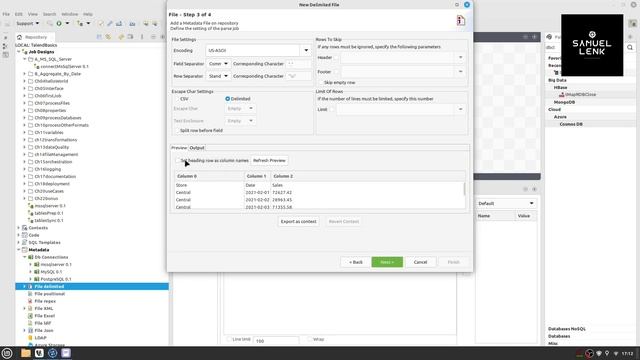Click the Job Designs node icon

pyautogui.click(x=24, y=52)
